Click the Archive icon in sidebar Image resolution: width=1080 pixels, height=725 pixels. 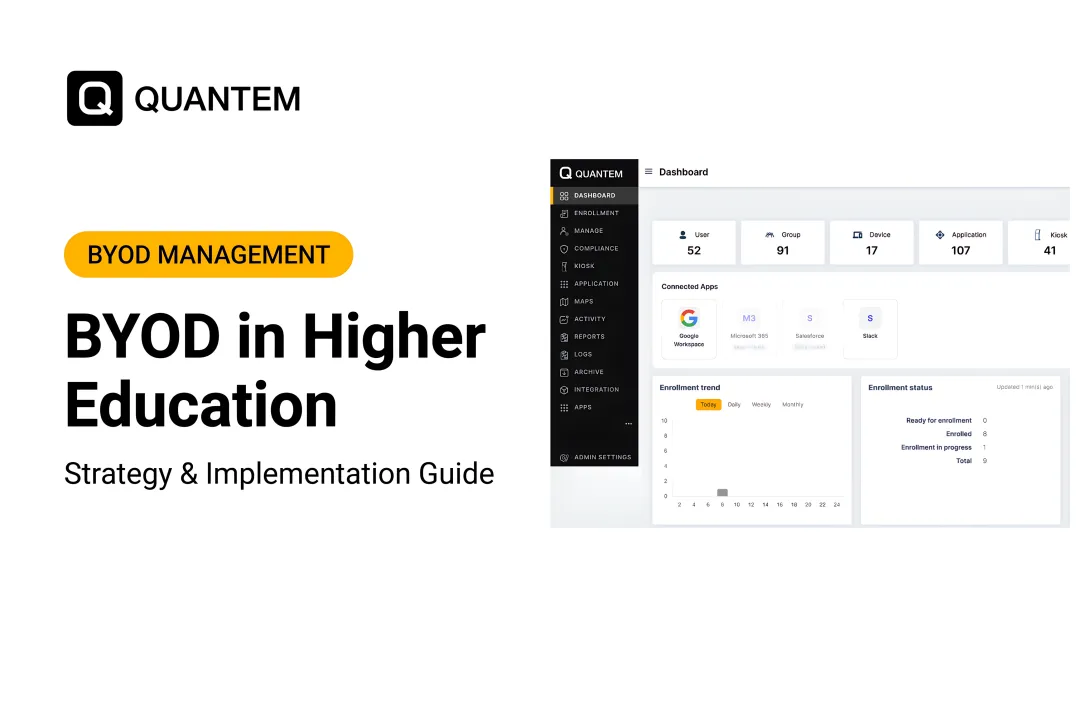pos(564,372)
